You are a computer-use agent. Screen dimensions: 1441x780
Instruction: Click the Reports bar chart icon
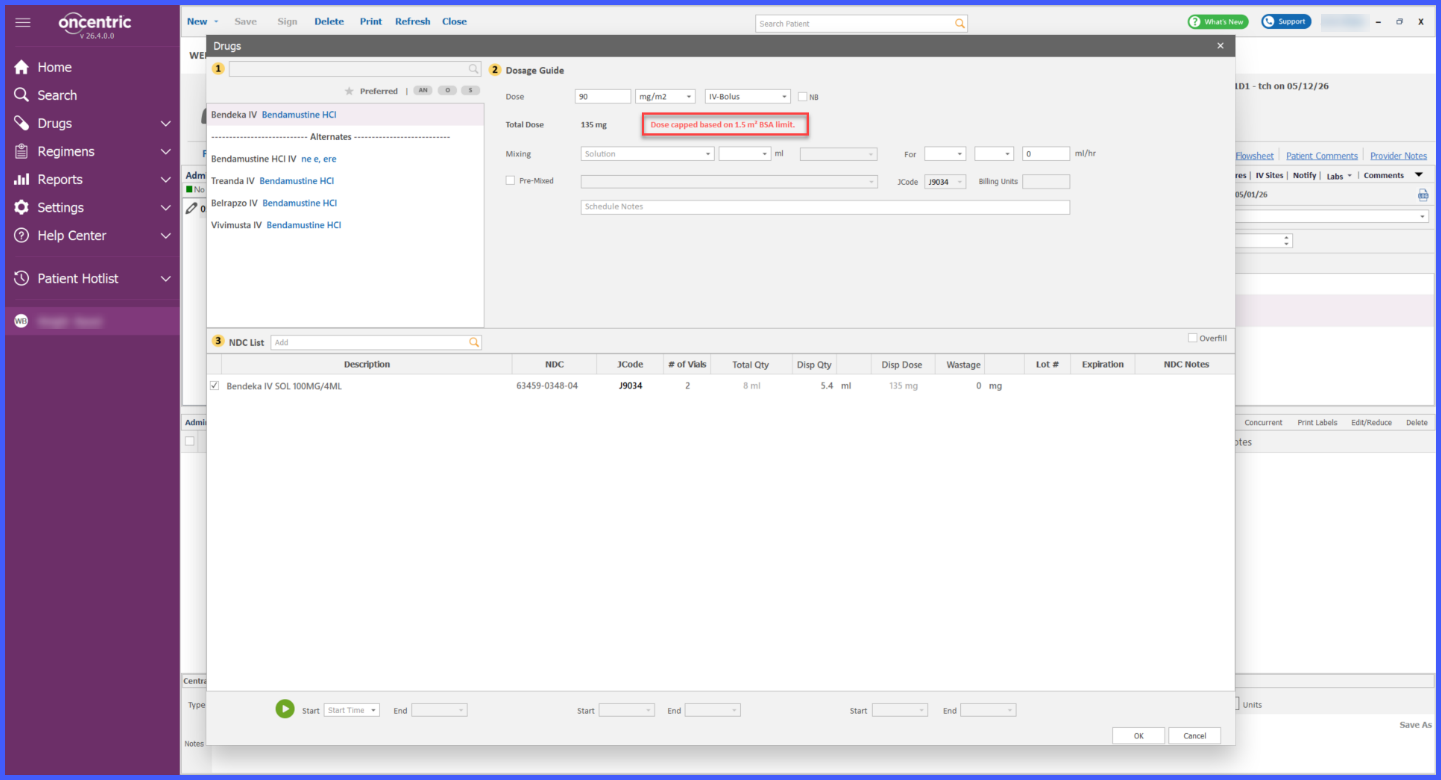click(x=21, y=179)
